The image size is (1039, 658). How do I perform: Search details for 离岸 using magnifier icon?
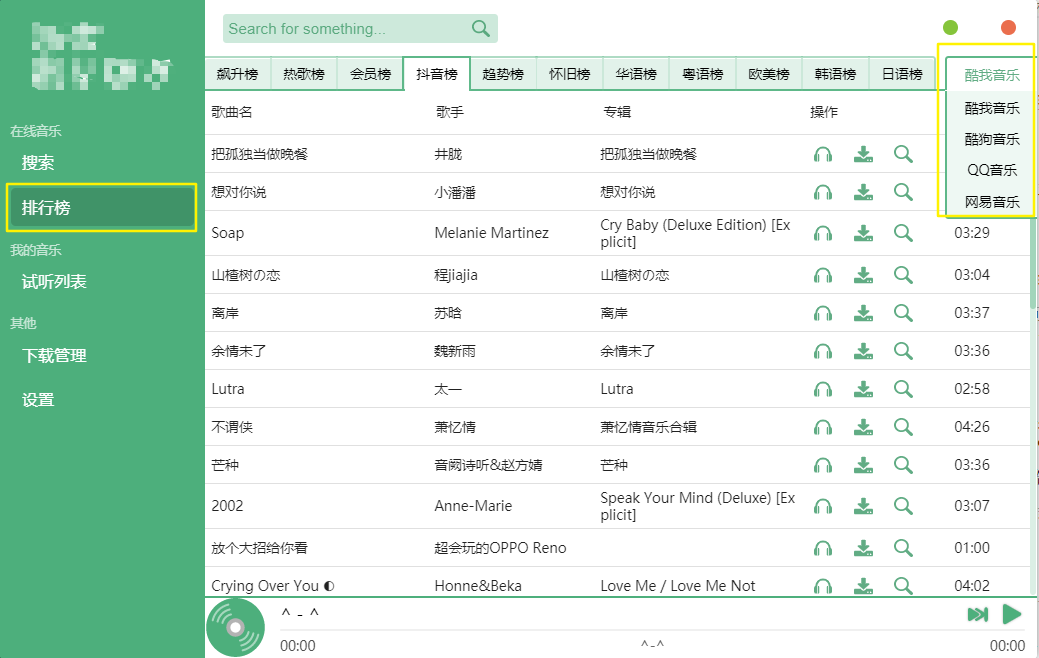903,311
